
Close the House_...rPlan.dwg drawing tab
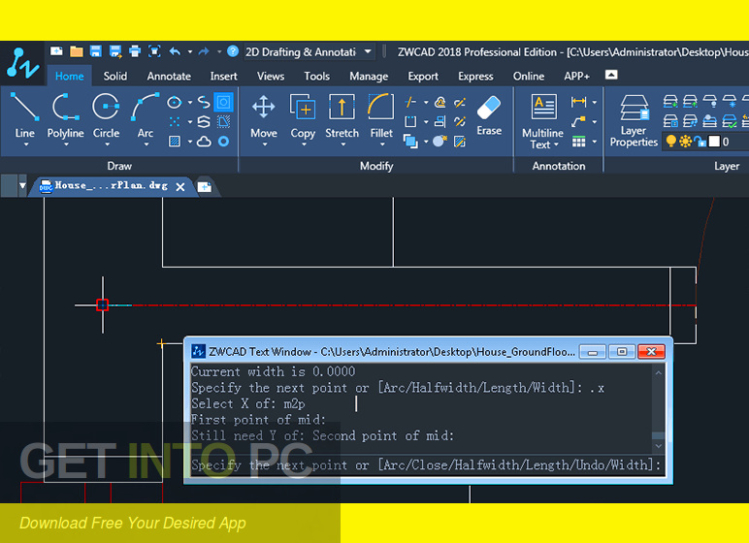[180, 187]
